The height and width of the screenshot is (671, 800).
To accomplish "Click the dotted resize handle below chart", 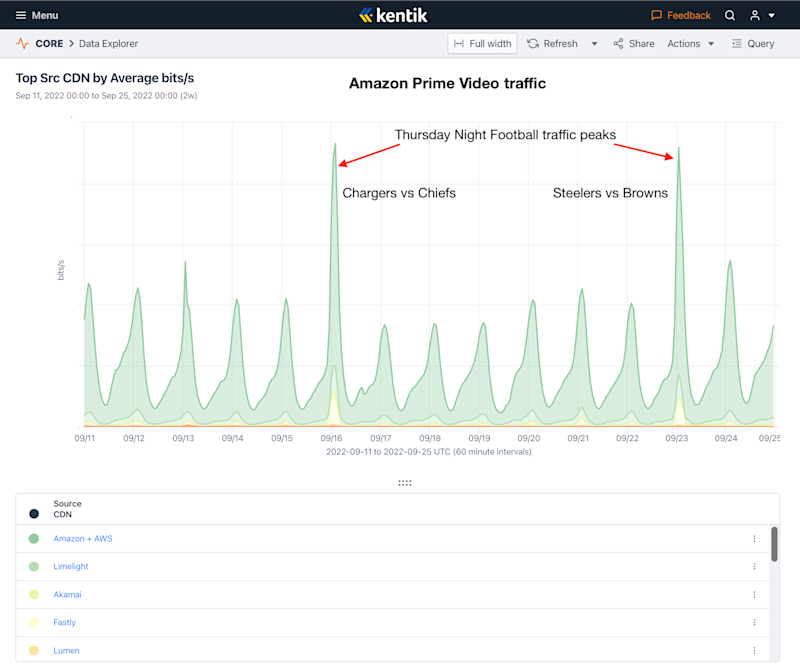I will click(x=405, y=483).
